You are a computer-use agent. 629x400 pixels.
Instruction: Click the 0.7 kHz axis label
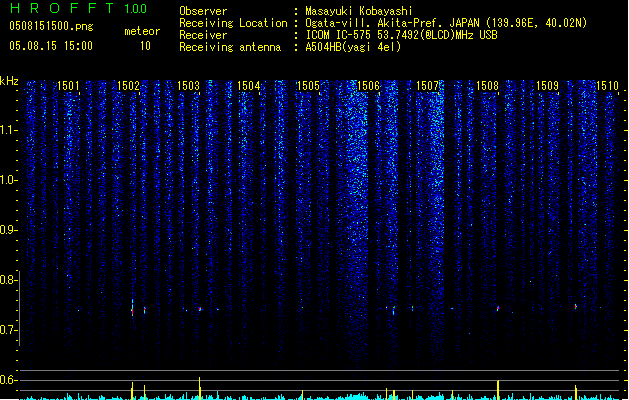click(8, 330)
